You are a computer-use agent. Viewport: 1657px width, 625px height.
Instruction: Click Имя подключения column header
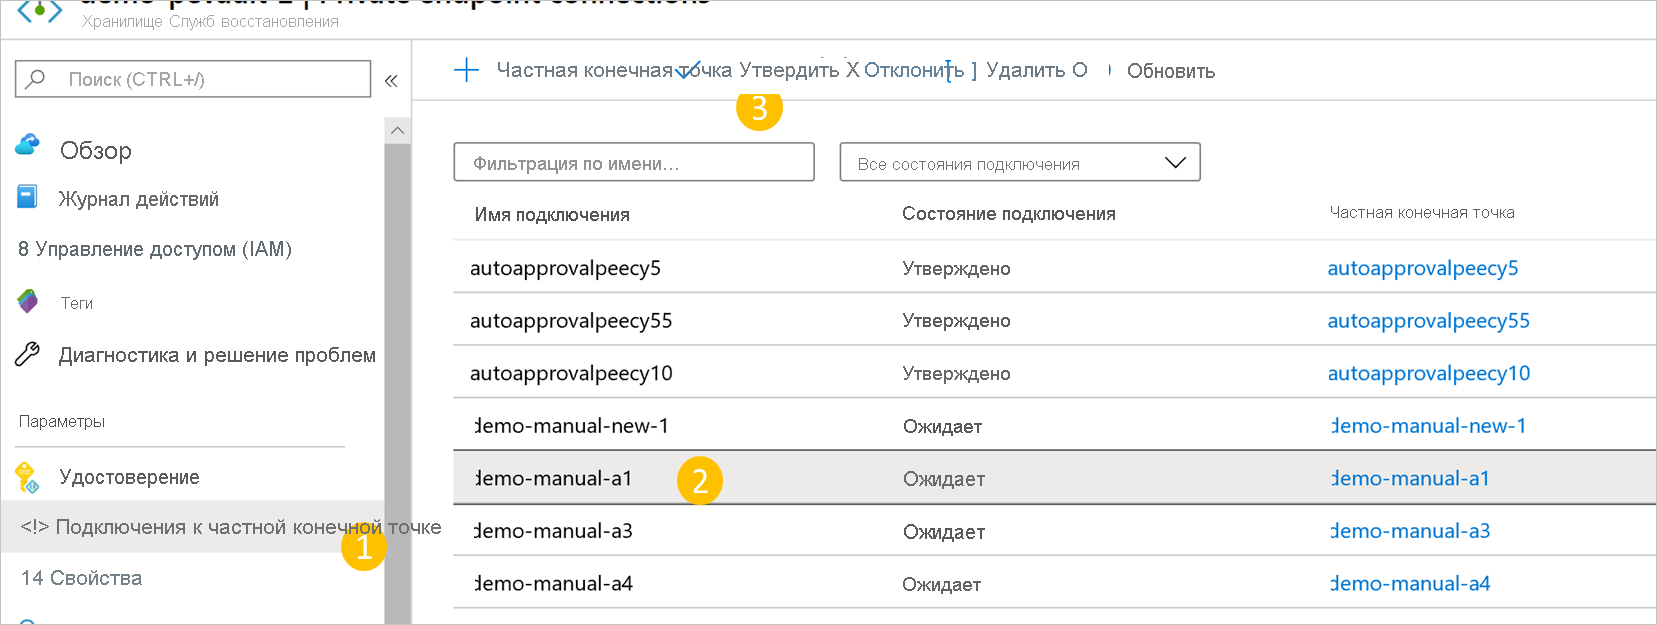[x=552, y=214]
